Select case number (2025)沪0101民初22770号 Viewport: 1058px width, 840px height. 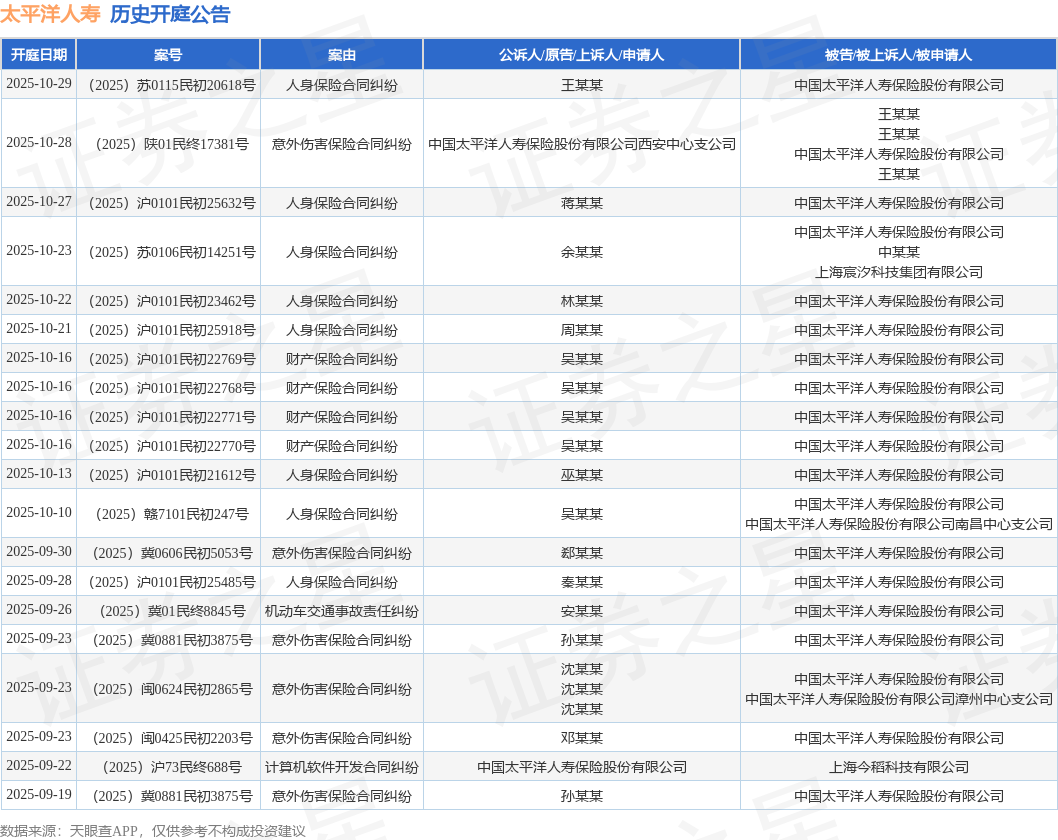[x=172, y=446]
